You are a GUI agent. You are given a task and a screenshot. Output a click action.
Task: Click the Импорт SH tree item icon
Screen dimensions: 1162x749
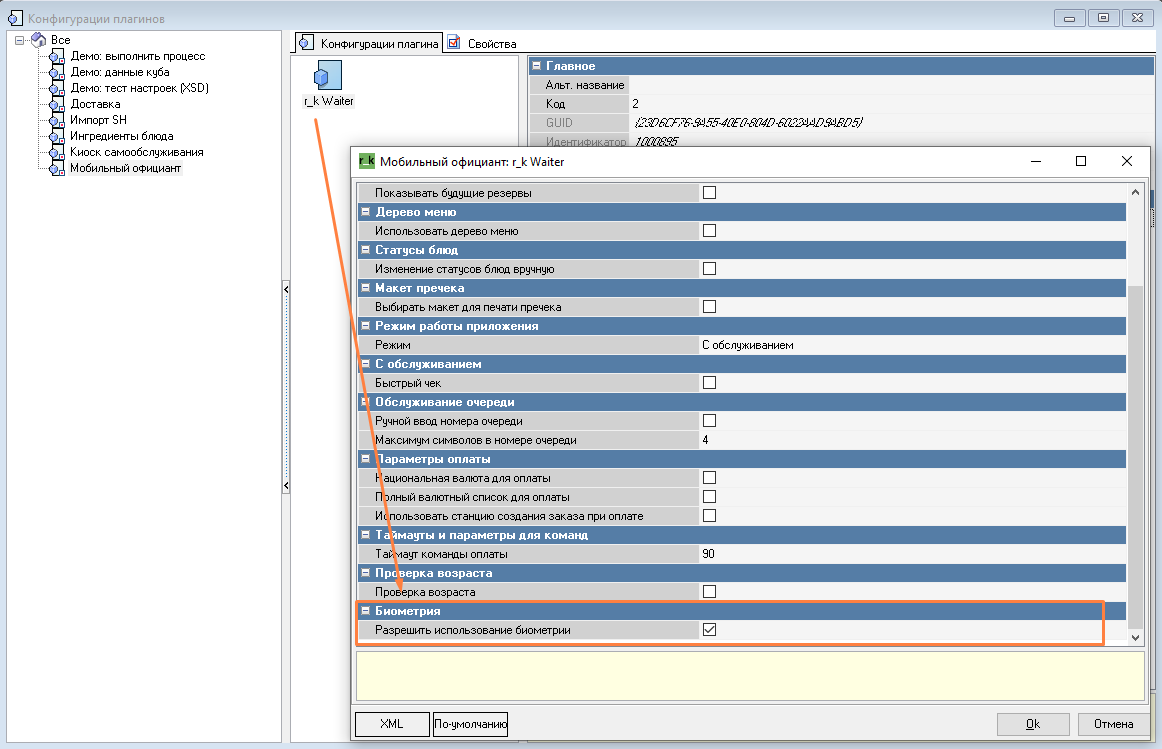[x=57, y=120]
